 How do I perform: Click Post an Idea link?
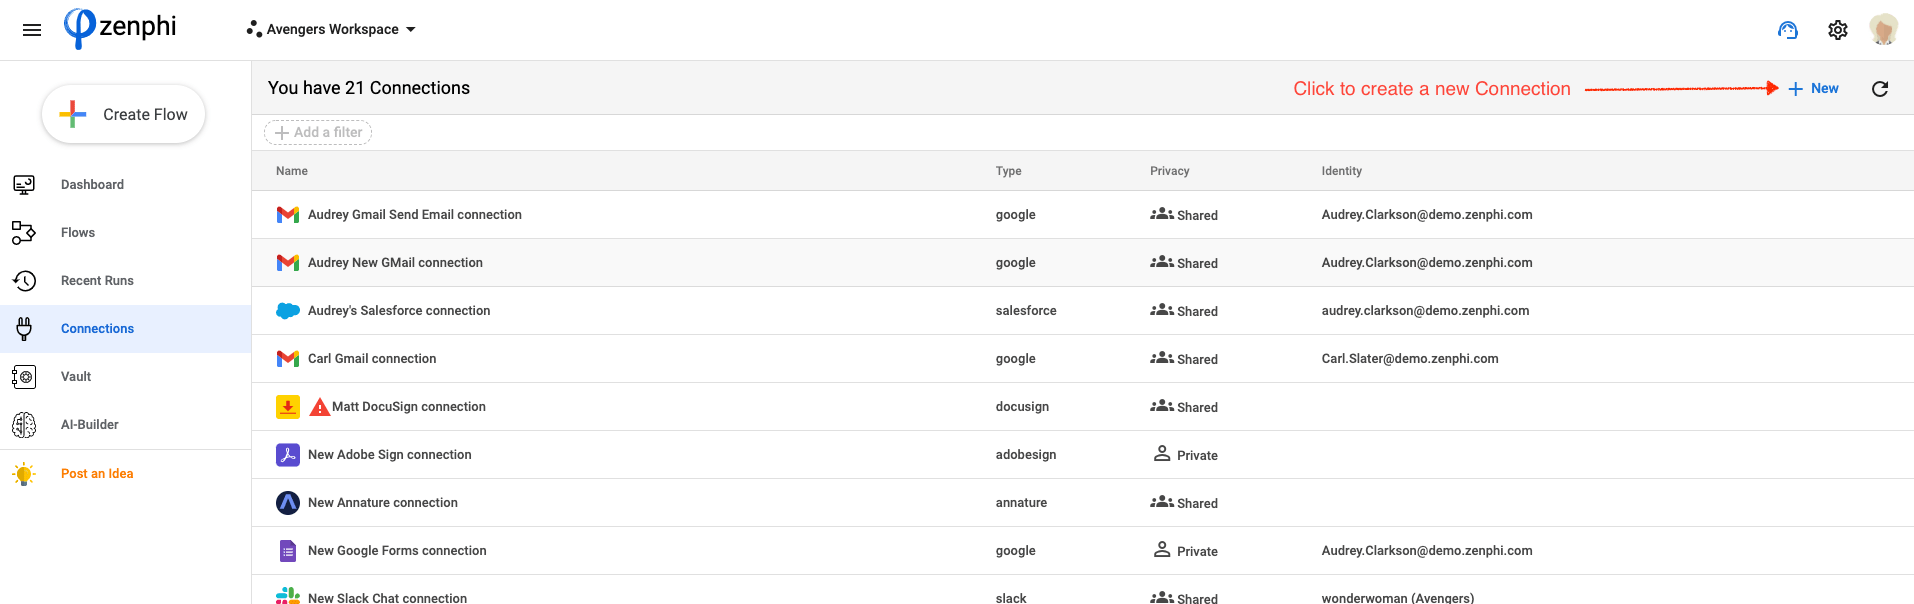[97, 473]
